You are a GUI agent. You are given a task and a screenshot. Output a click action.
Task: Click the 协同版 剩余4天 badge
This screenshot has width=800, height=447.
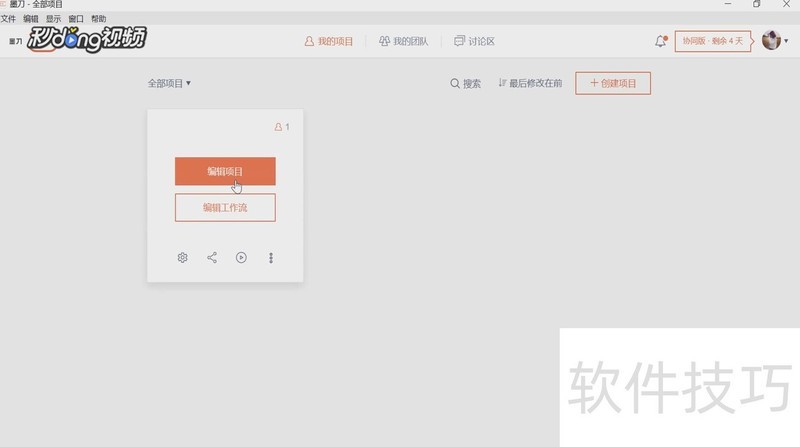714,41
